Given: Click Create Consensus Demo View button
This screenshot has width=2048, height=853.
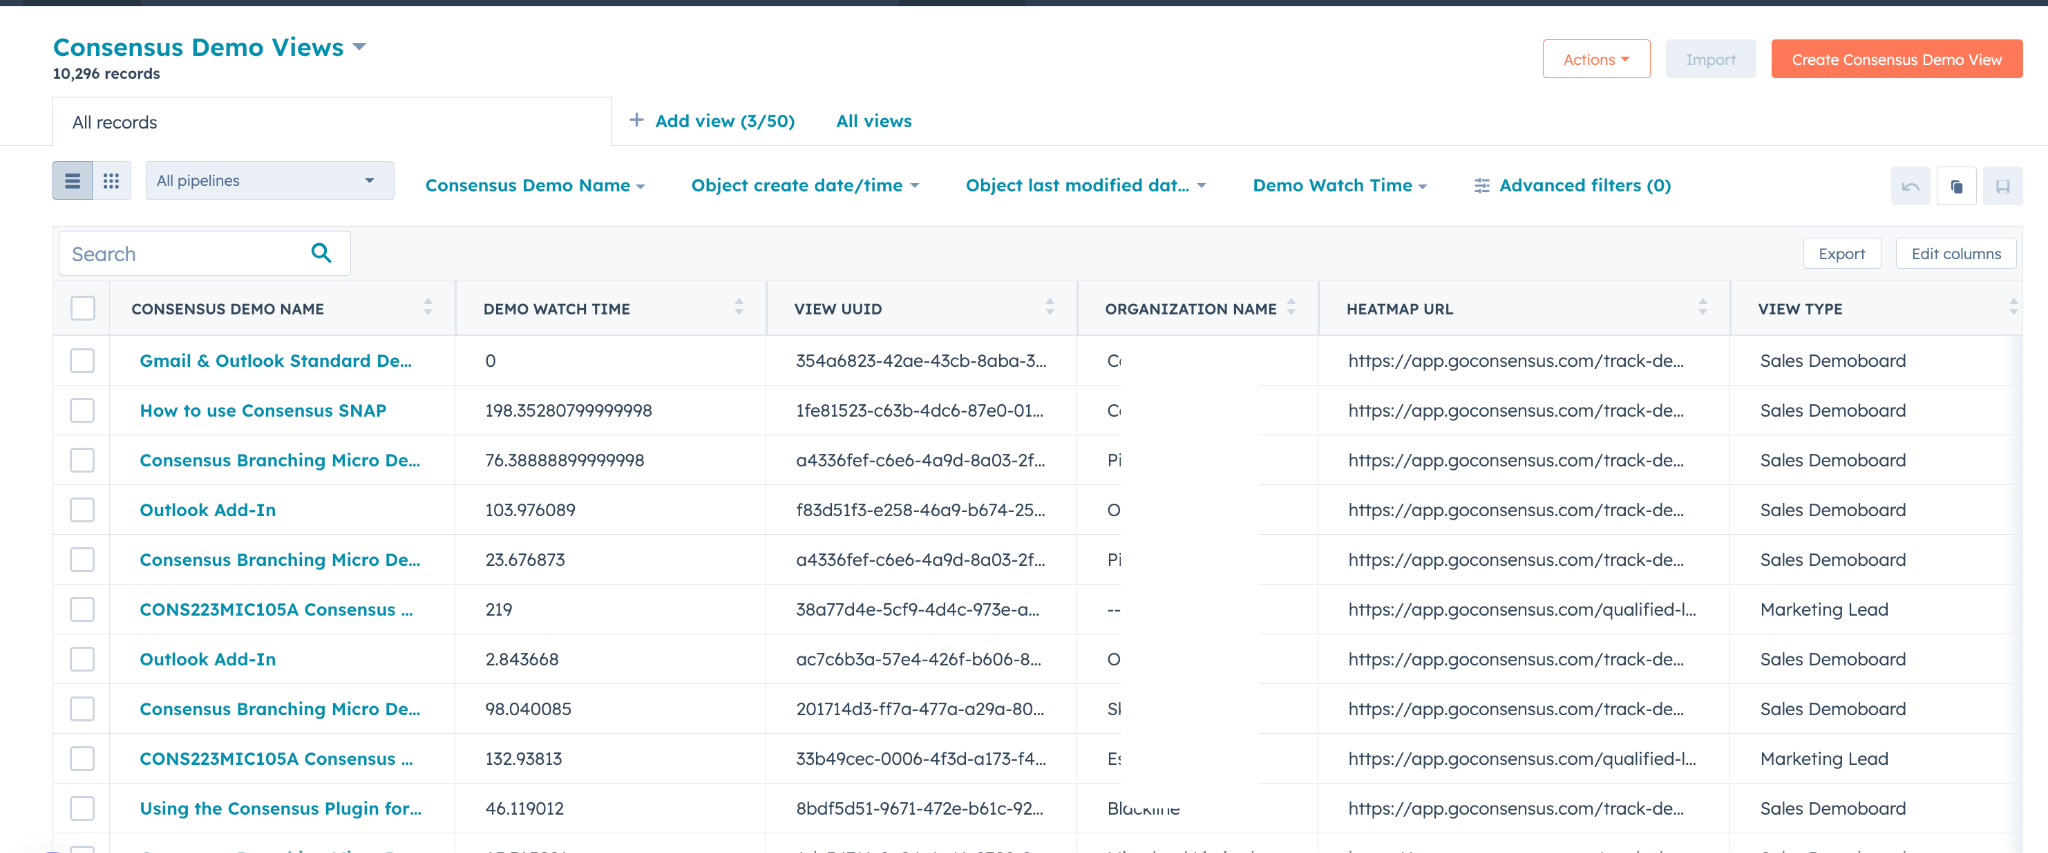Looking at the screenshot, I should 1897,59.
